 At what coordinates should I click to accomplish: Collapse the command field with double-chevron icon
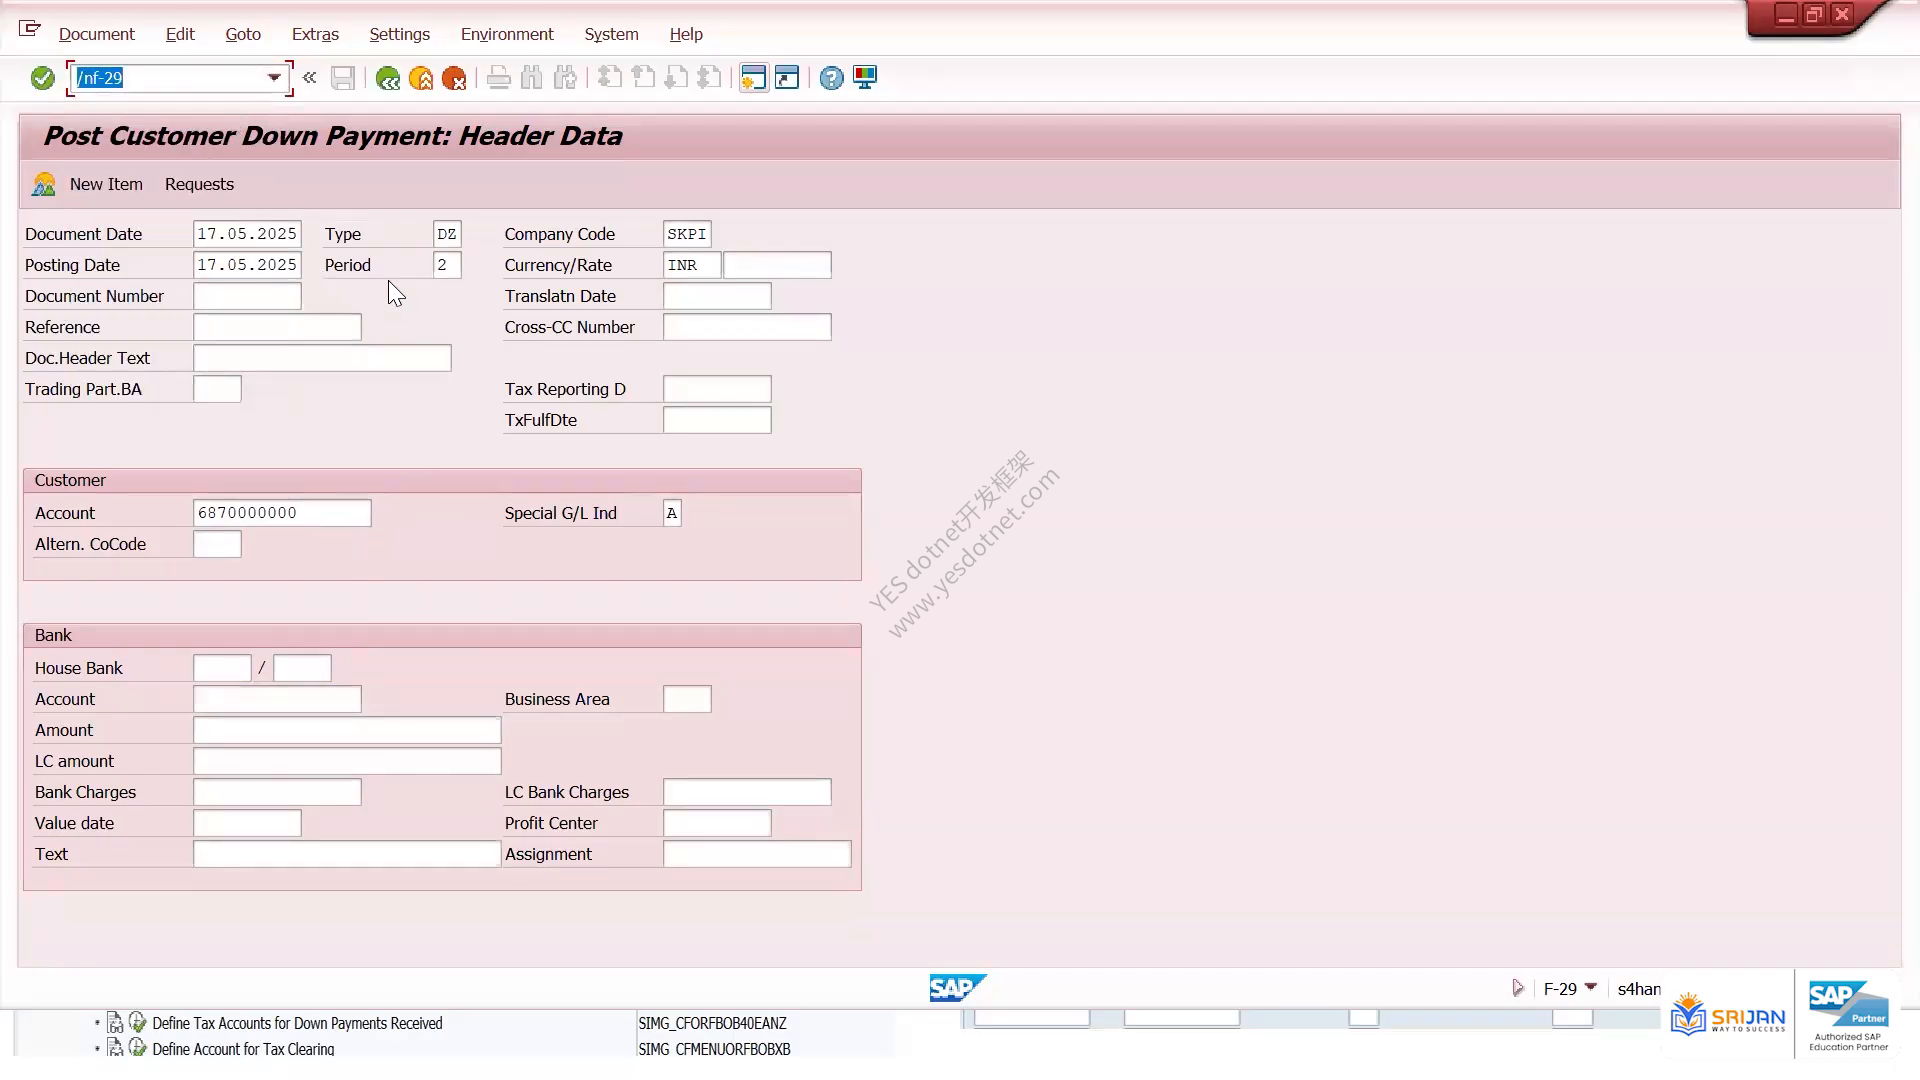tap(310, 77)
